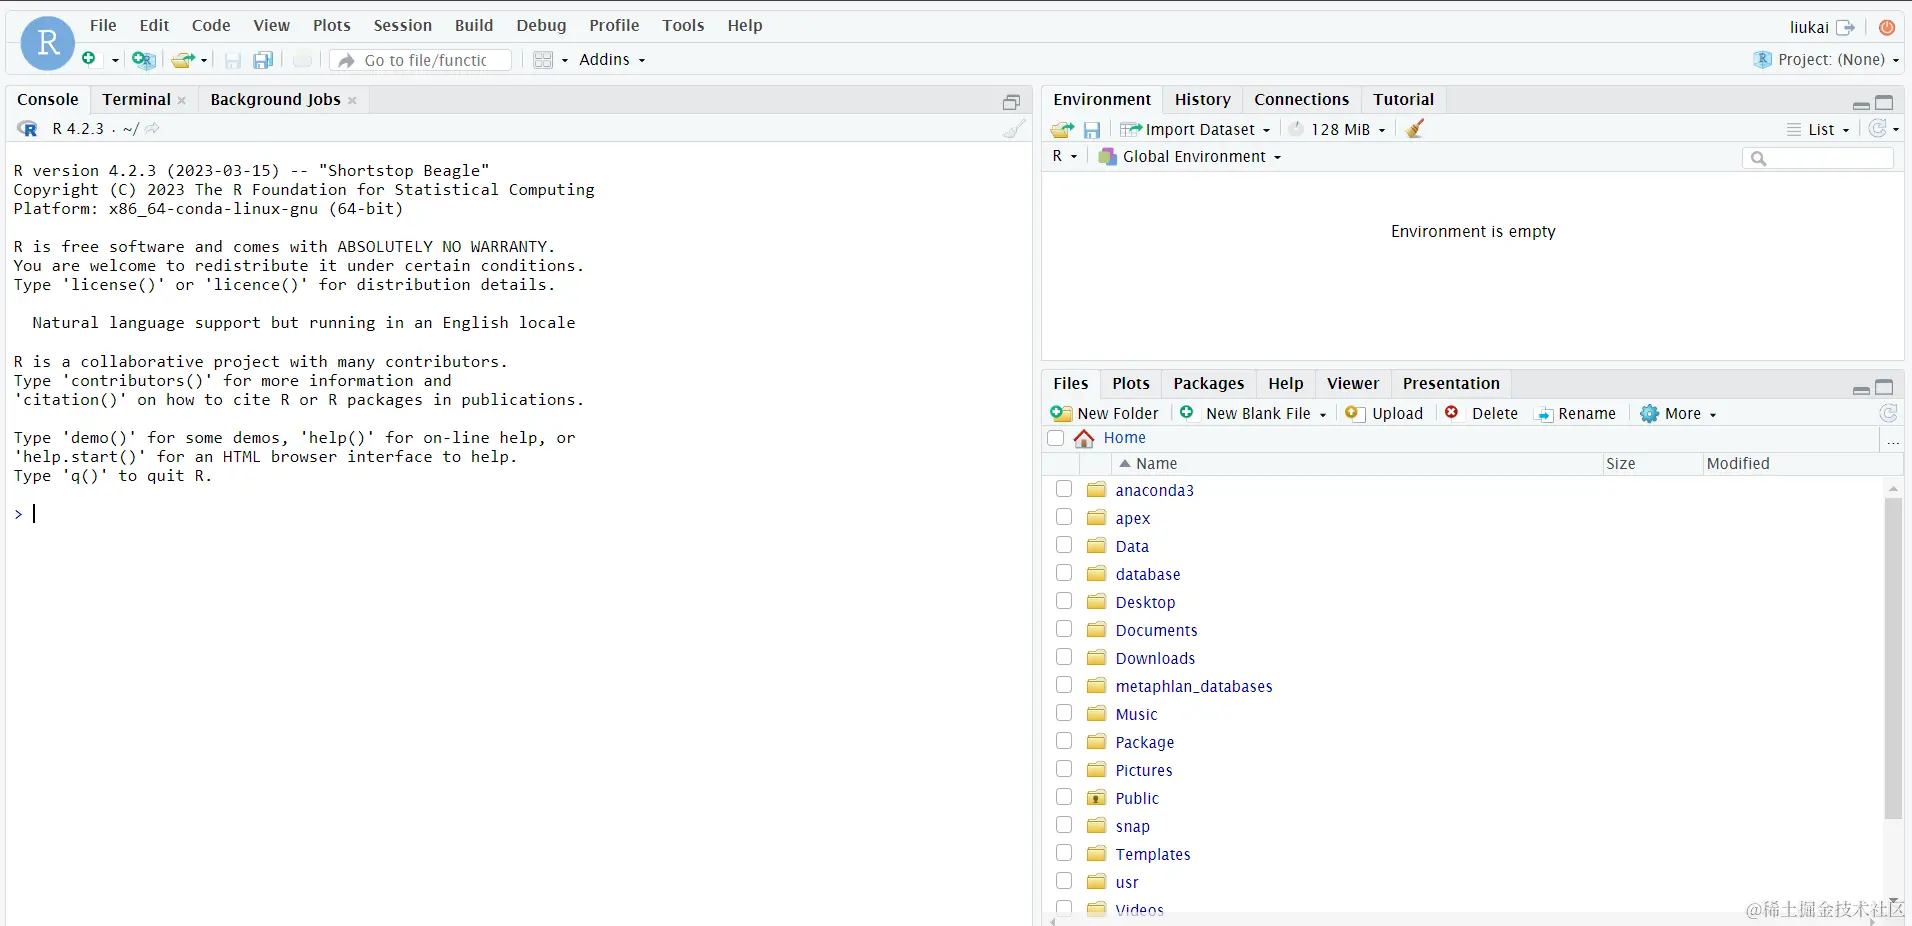Switch to the Connections tab
The image size is (1912, 926).
point(1301,100)
